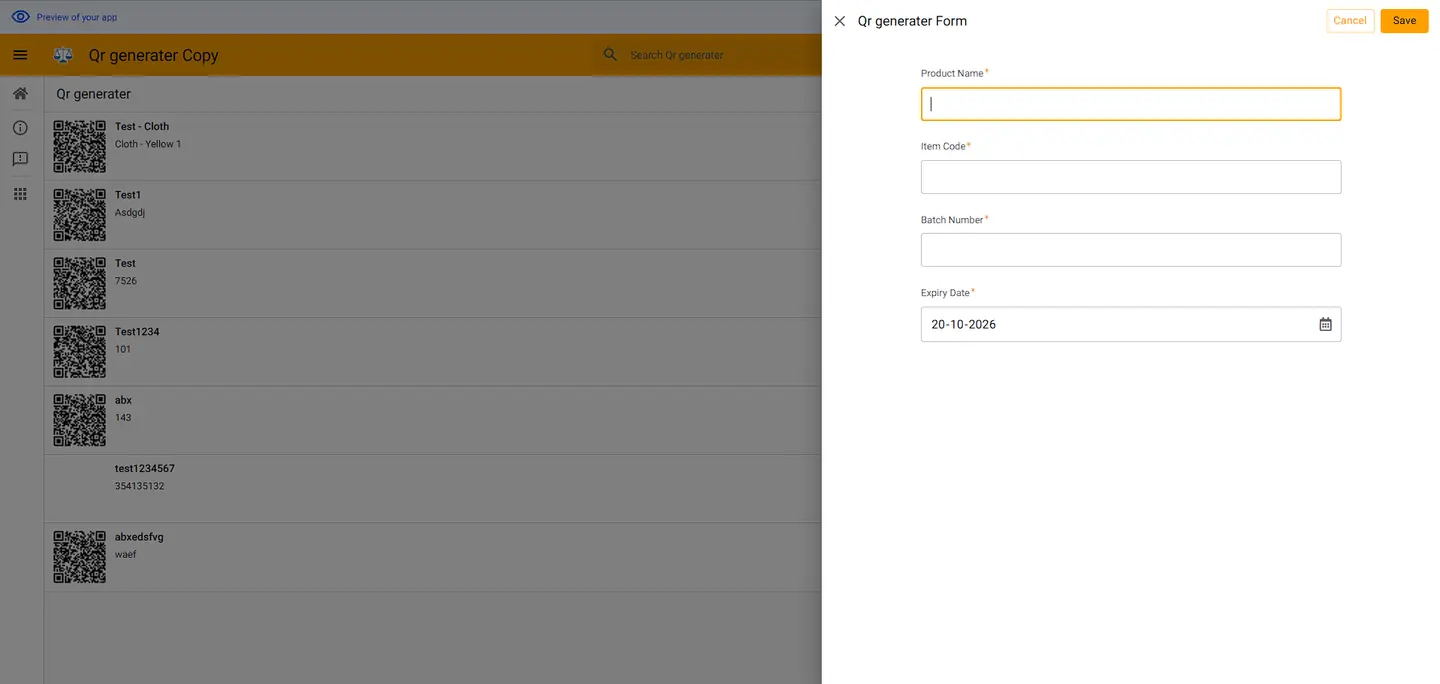Click the 'Asdgdj' subtitle
This screenshot has width=1440, height=684.
pyautogui.click(x=130, y=213)
